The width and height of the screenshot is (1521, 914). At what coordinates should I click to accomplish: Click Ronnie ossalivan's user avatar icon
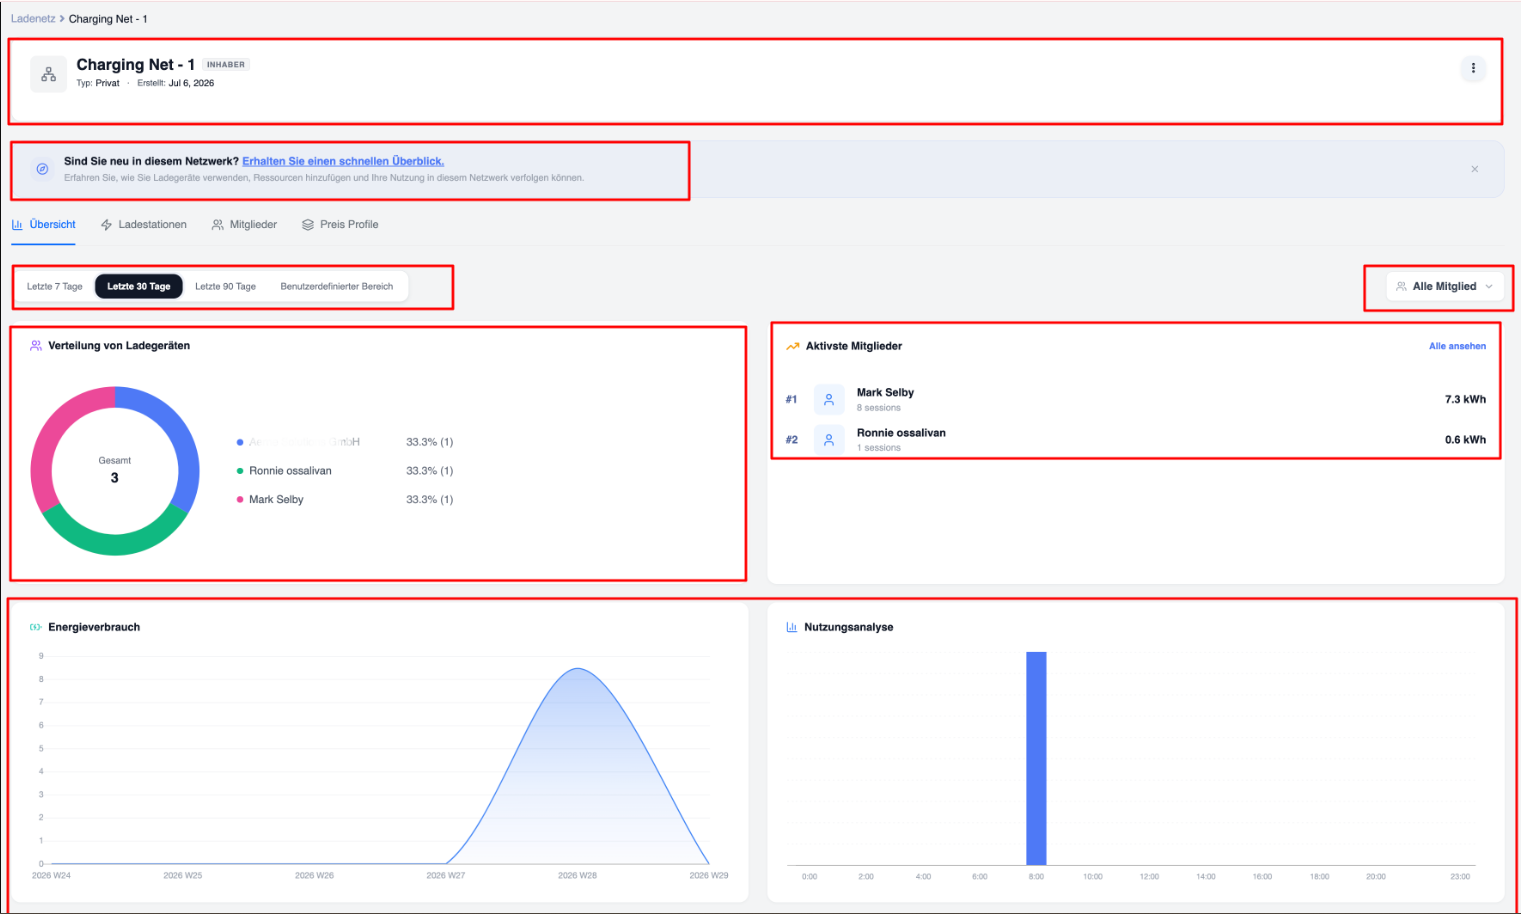pyautogui.click(x=829, y=439)
